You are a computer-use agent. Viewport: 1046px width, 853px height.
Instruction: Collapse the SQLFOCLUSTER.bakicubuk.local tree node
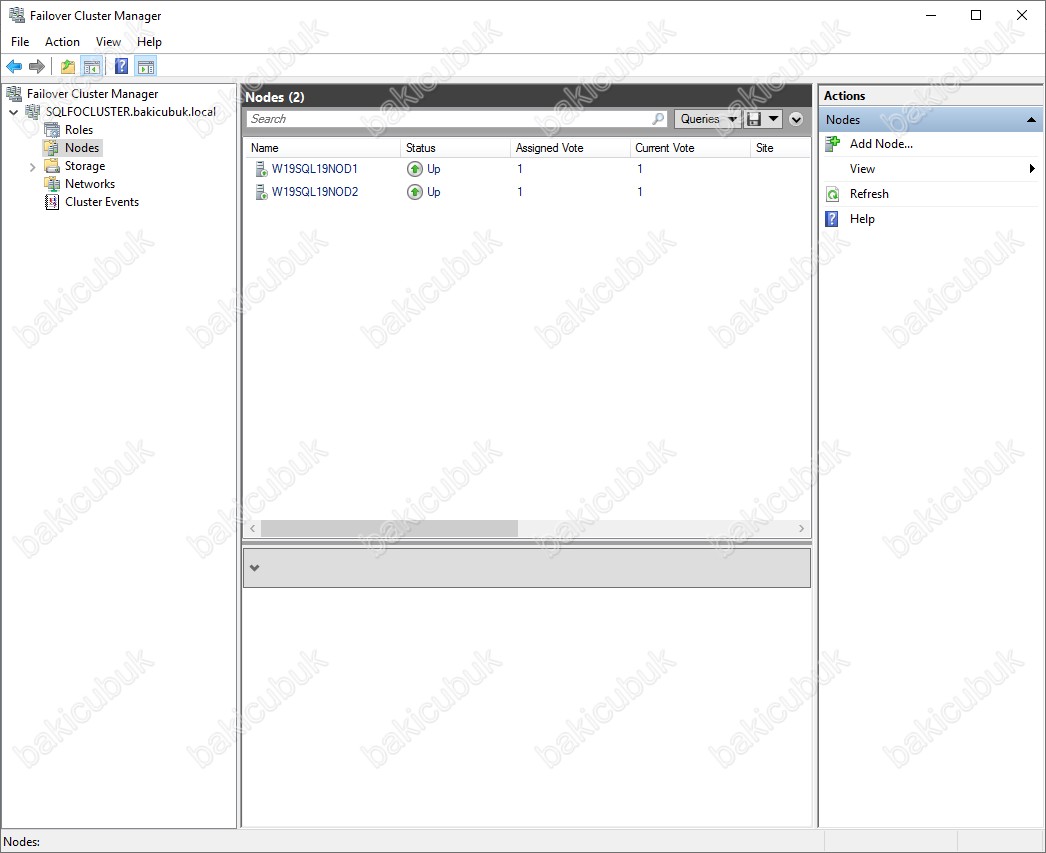pos(13,112)
